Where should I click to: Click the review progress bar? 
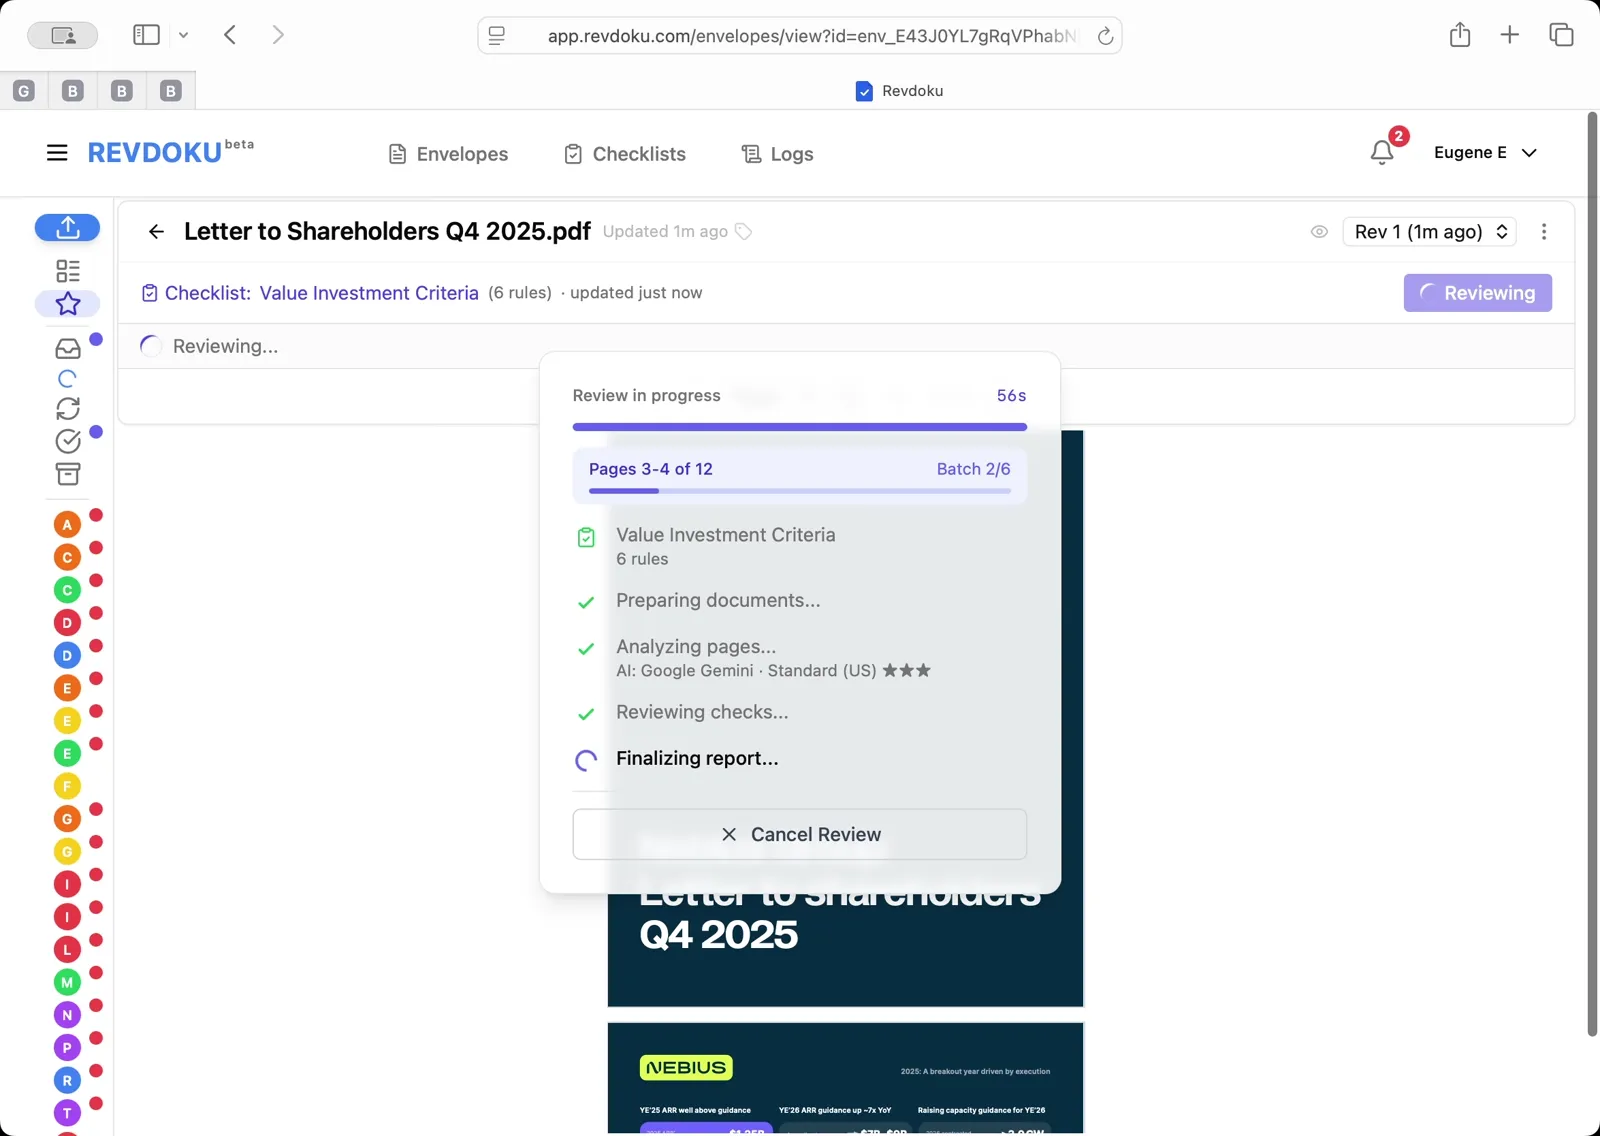point(800,426)
